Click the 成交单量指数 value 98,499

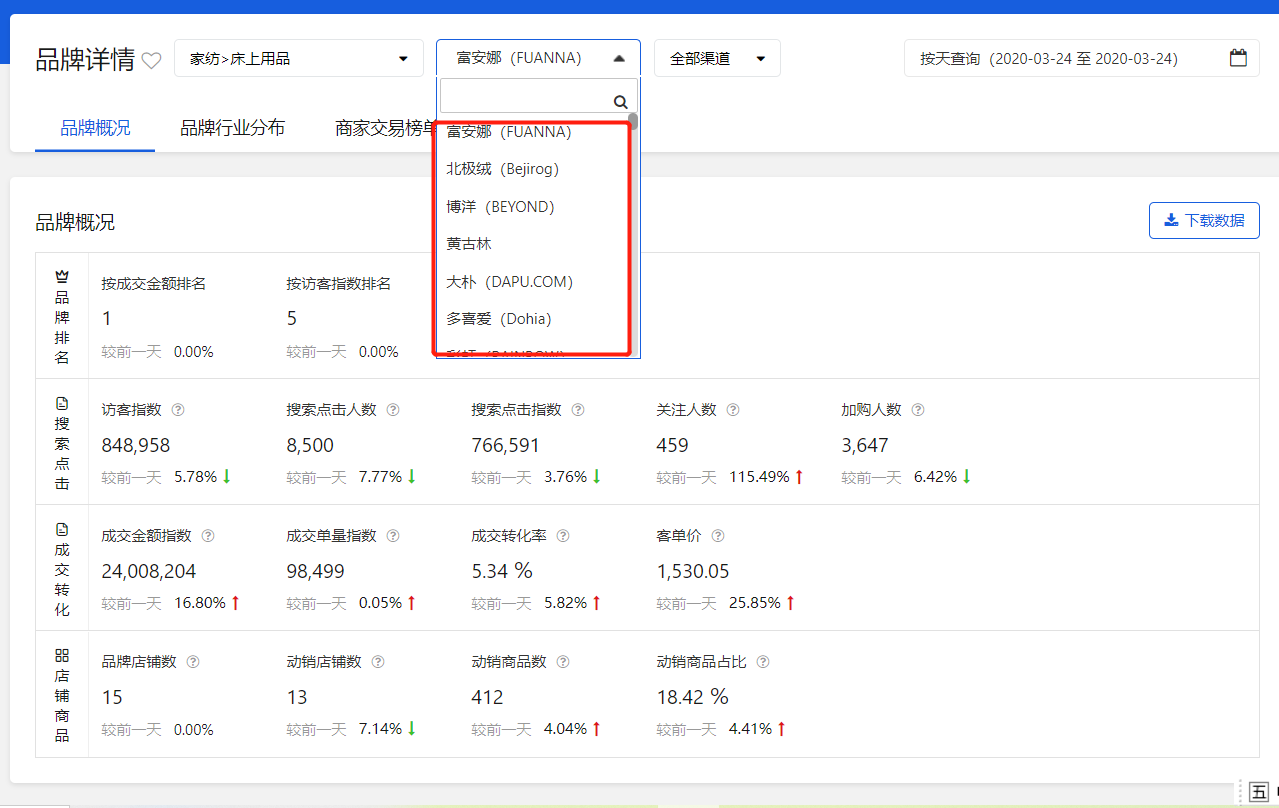tap(315, 572)
